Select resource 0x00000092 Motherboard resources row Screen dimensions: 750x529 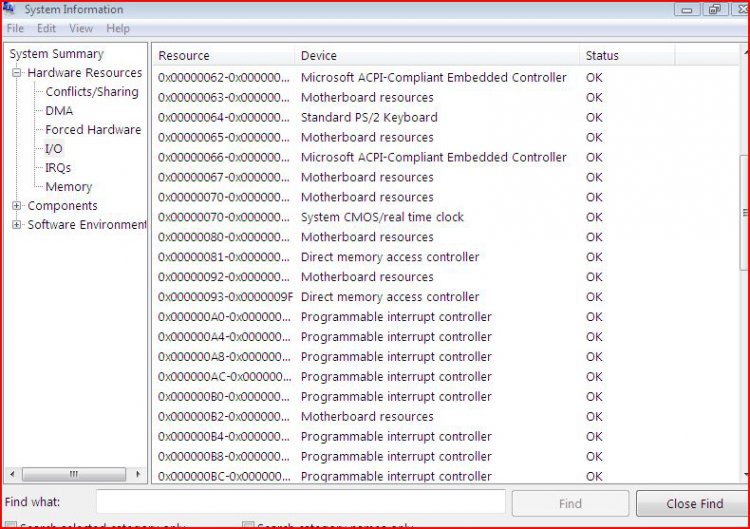pos(380,277)
